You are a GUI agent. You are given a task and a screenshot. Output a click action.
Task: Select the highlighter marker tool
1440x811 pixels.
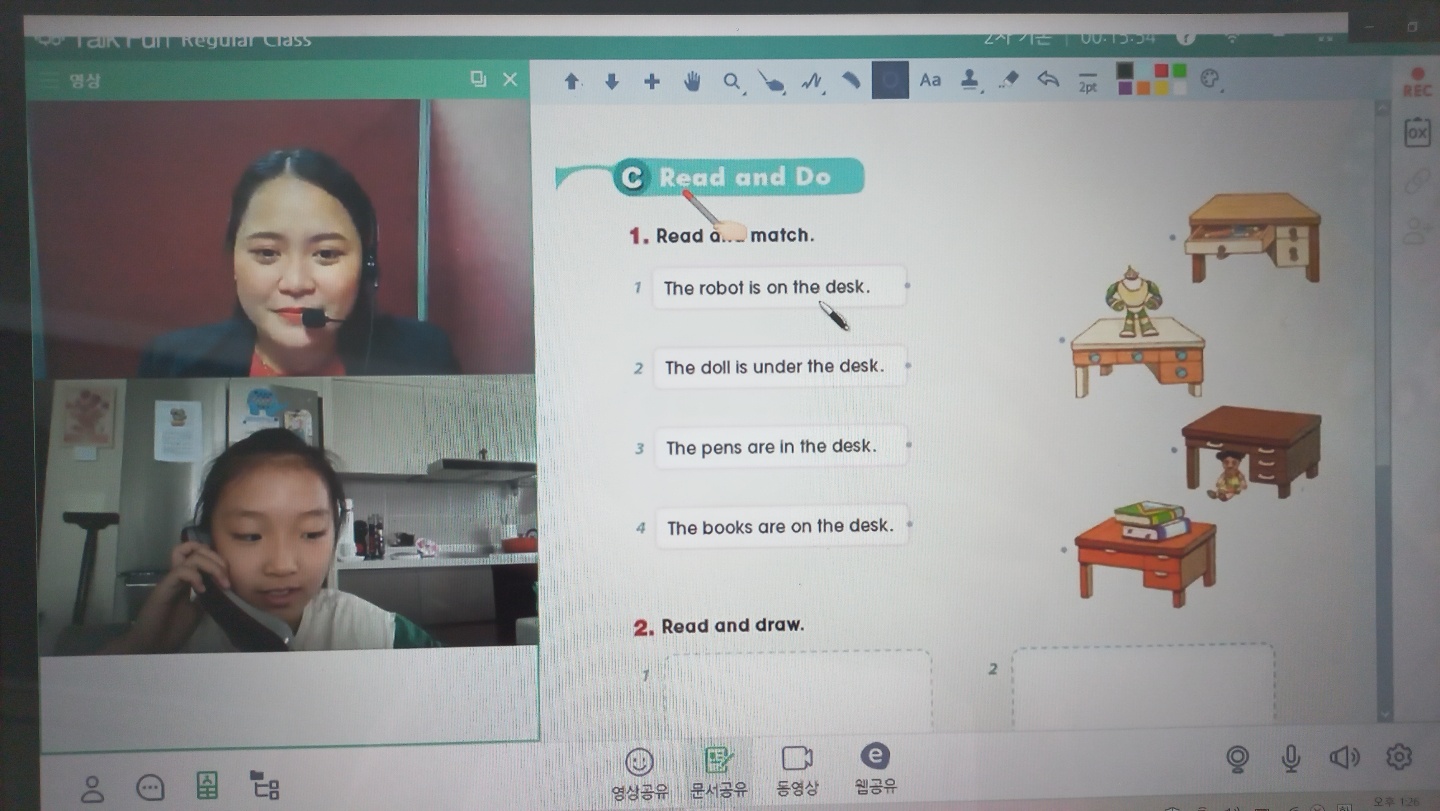click(x=850, y=80)
